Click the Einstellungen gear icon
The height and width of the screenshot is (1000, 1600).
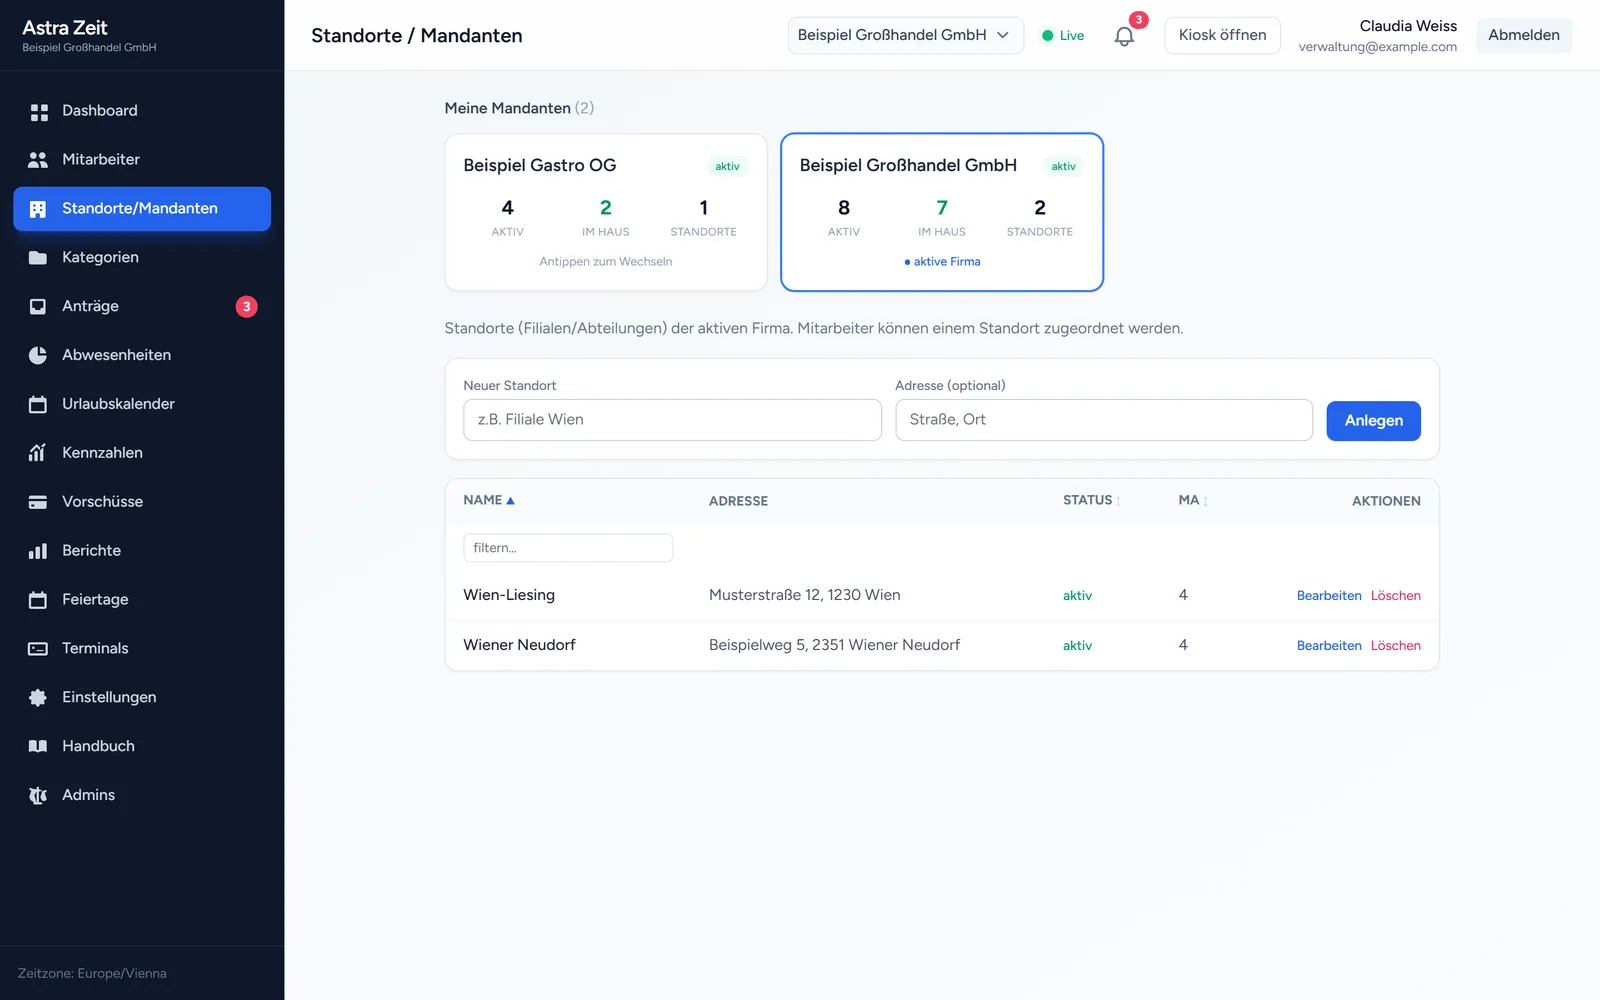point(38,698)
